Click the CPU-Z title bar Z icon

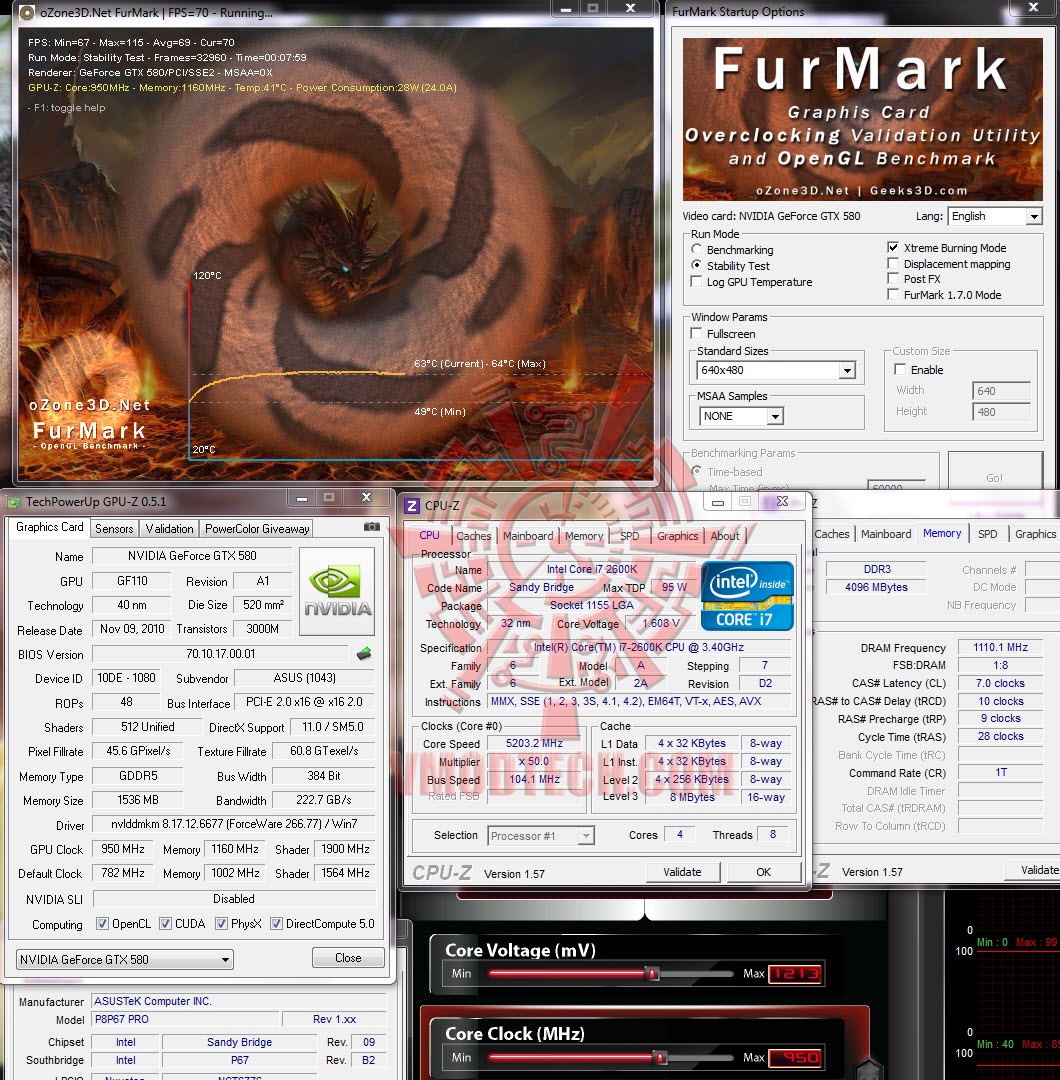pyautogui.click(x=412, y=506)
